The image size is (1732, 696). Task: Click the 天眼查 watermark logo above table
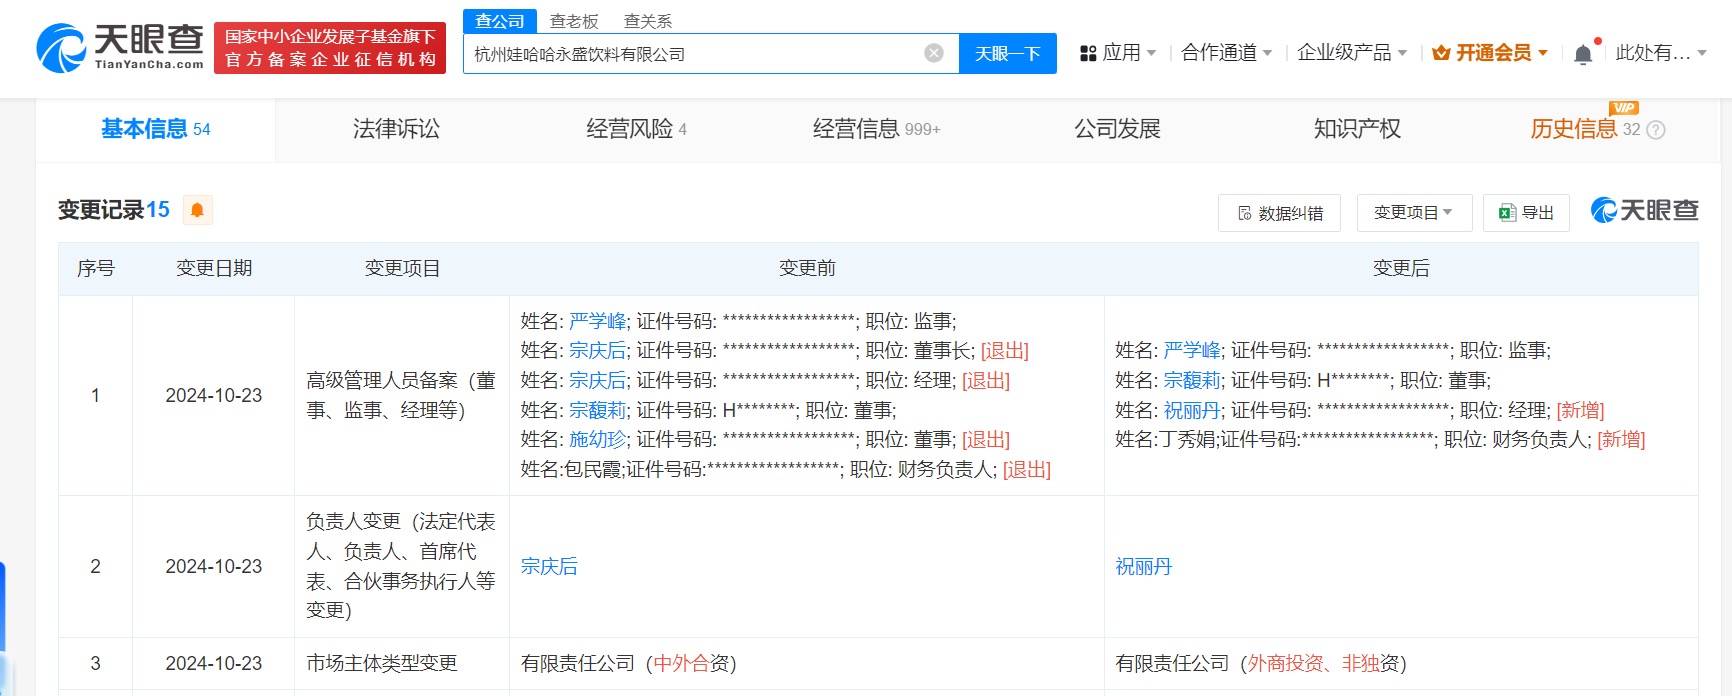pos(1644,210)
